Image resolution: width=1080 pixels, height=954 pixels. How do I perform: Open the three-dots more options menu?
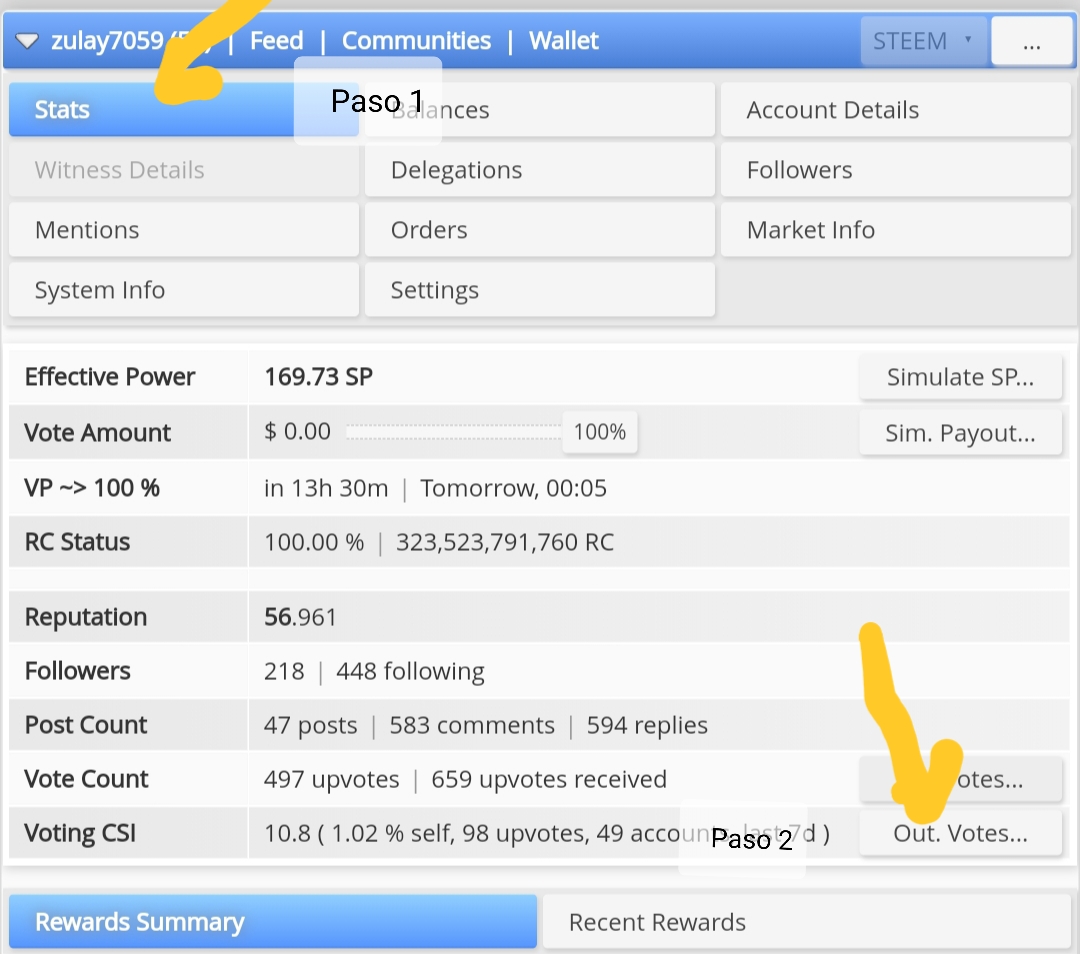pos(1031,41)
